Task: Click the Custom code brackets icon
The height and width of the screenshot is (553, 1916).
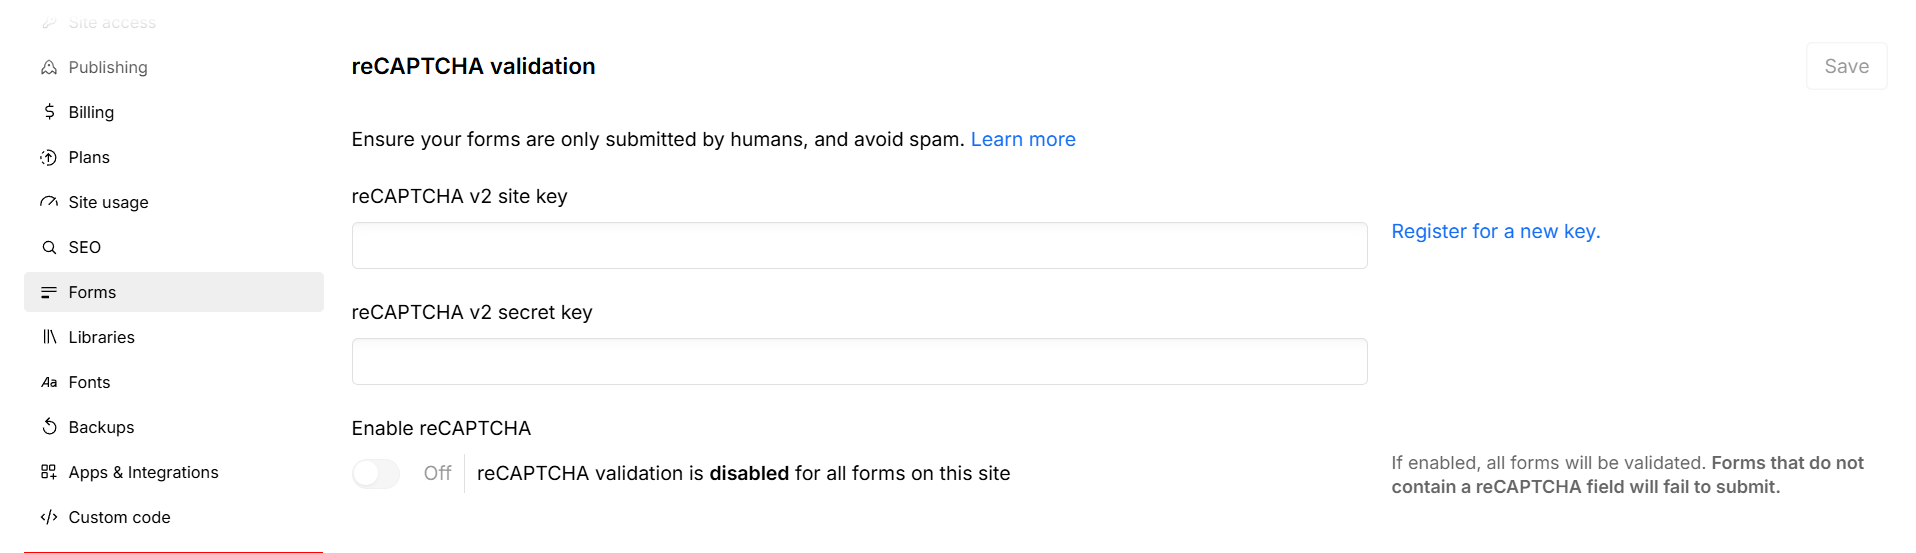Action: [49, 517]
